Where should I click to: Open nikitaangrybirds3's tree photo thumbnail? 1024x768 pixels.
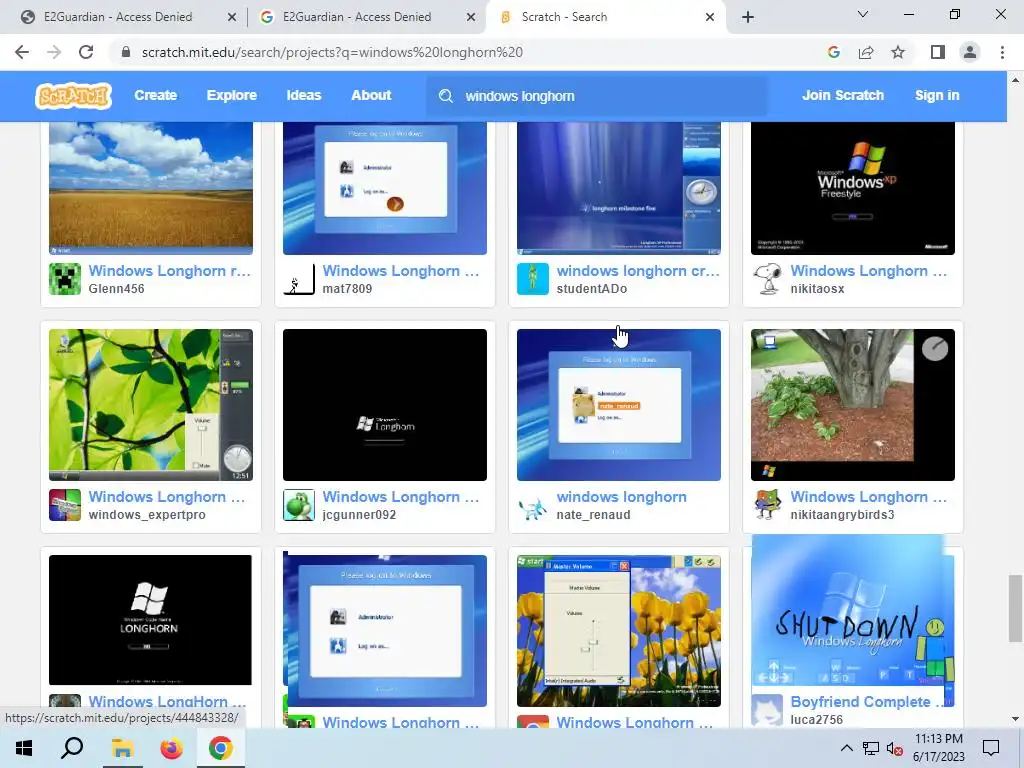[853, 405]
